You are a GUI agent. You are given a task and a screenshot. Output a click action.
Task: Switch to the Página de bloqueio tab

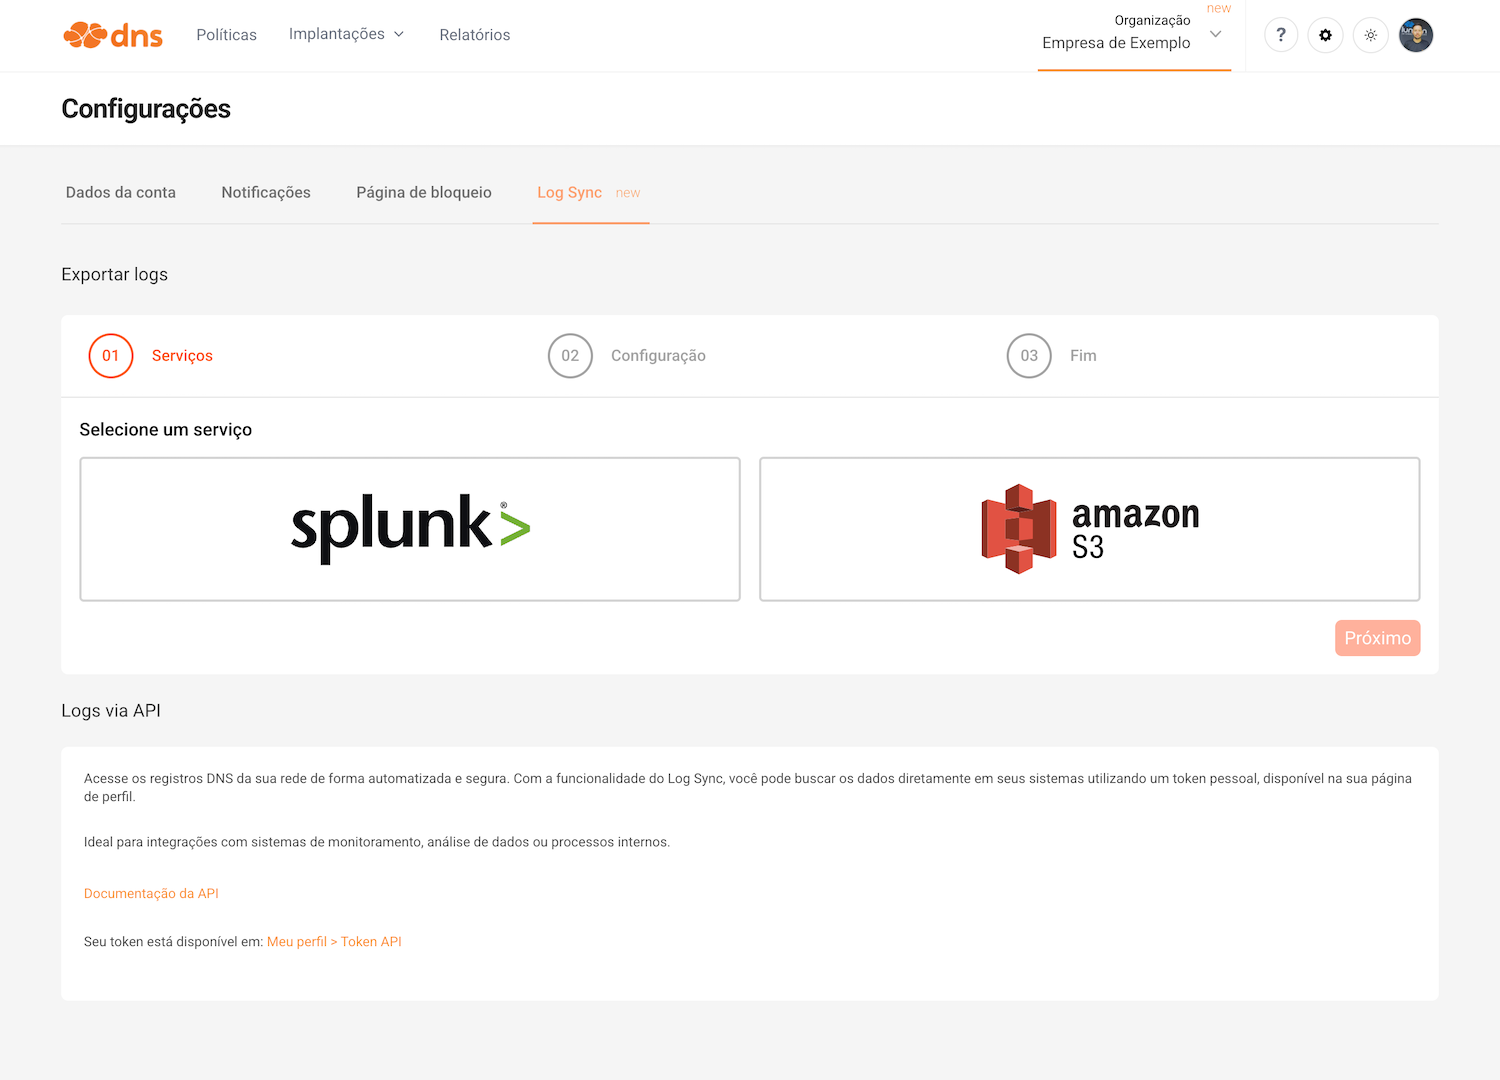pos(424,192)
